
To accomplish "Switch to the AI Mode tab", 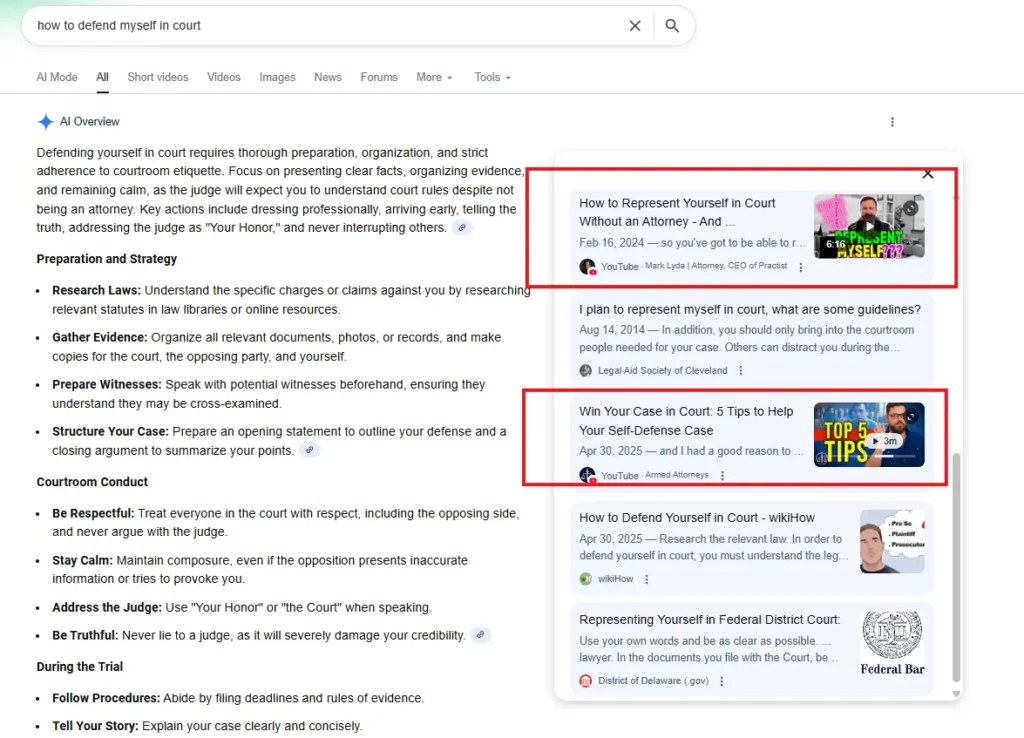I will (x=57, y=77).
